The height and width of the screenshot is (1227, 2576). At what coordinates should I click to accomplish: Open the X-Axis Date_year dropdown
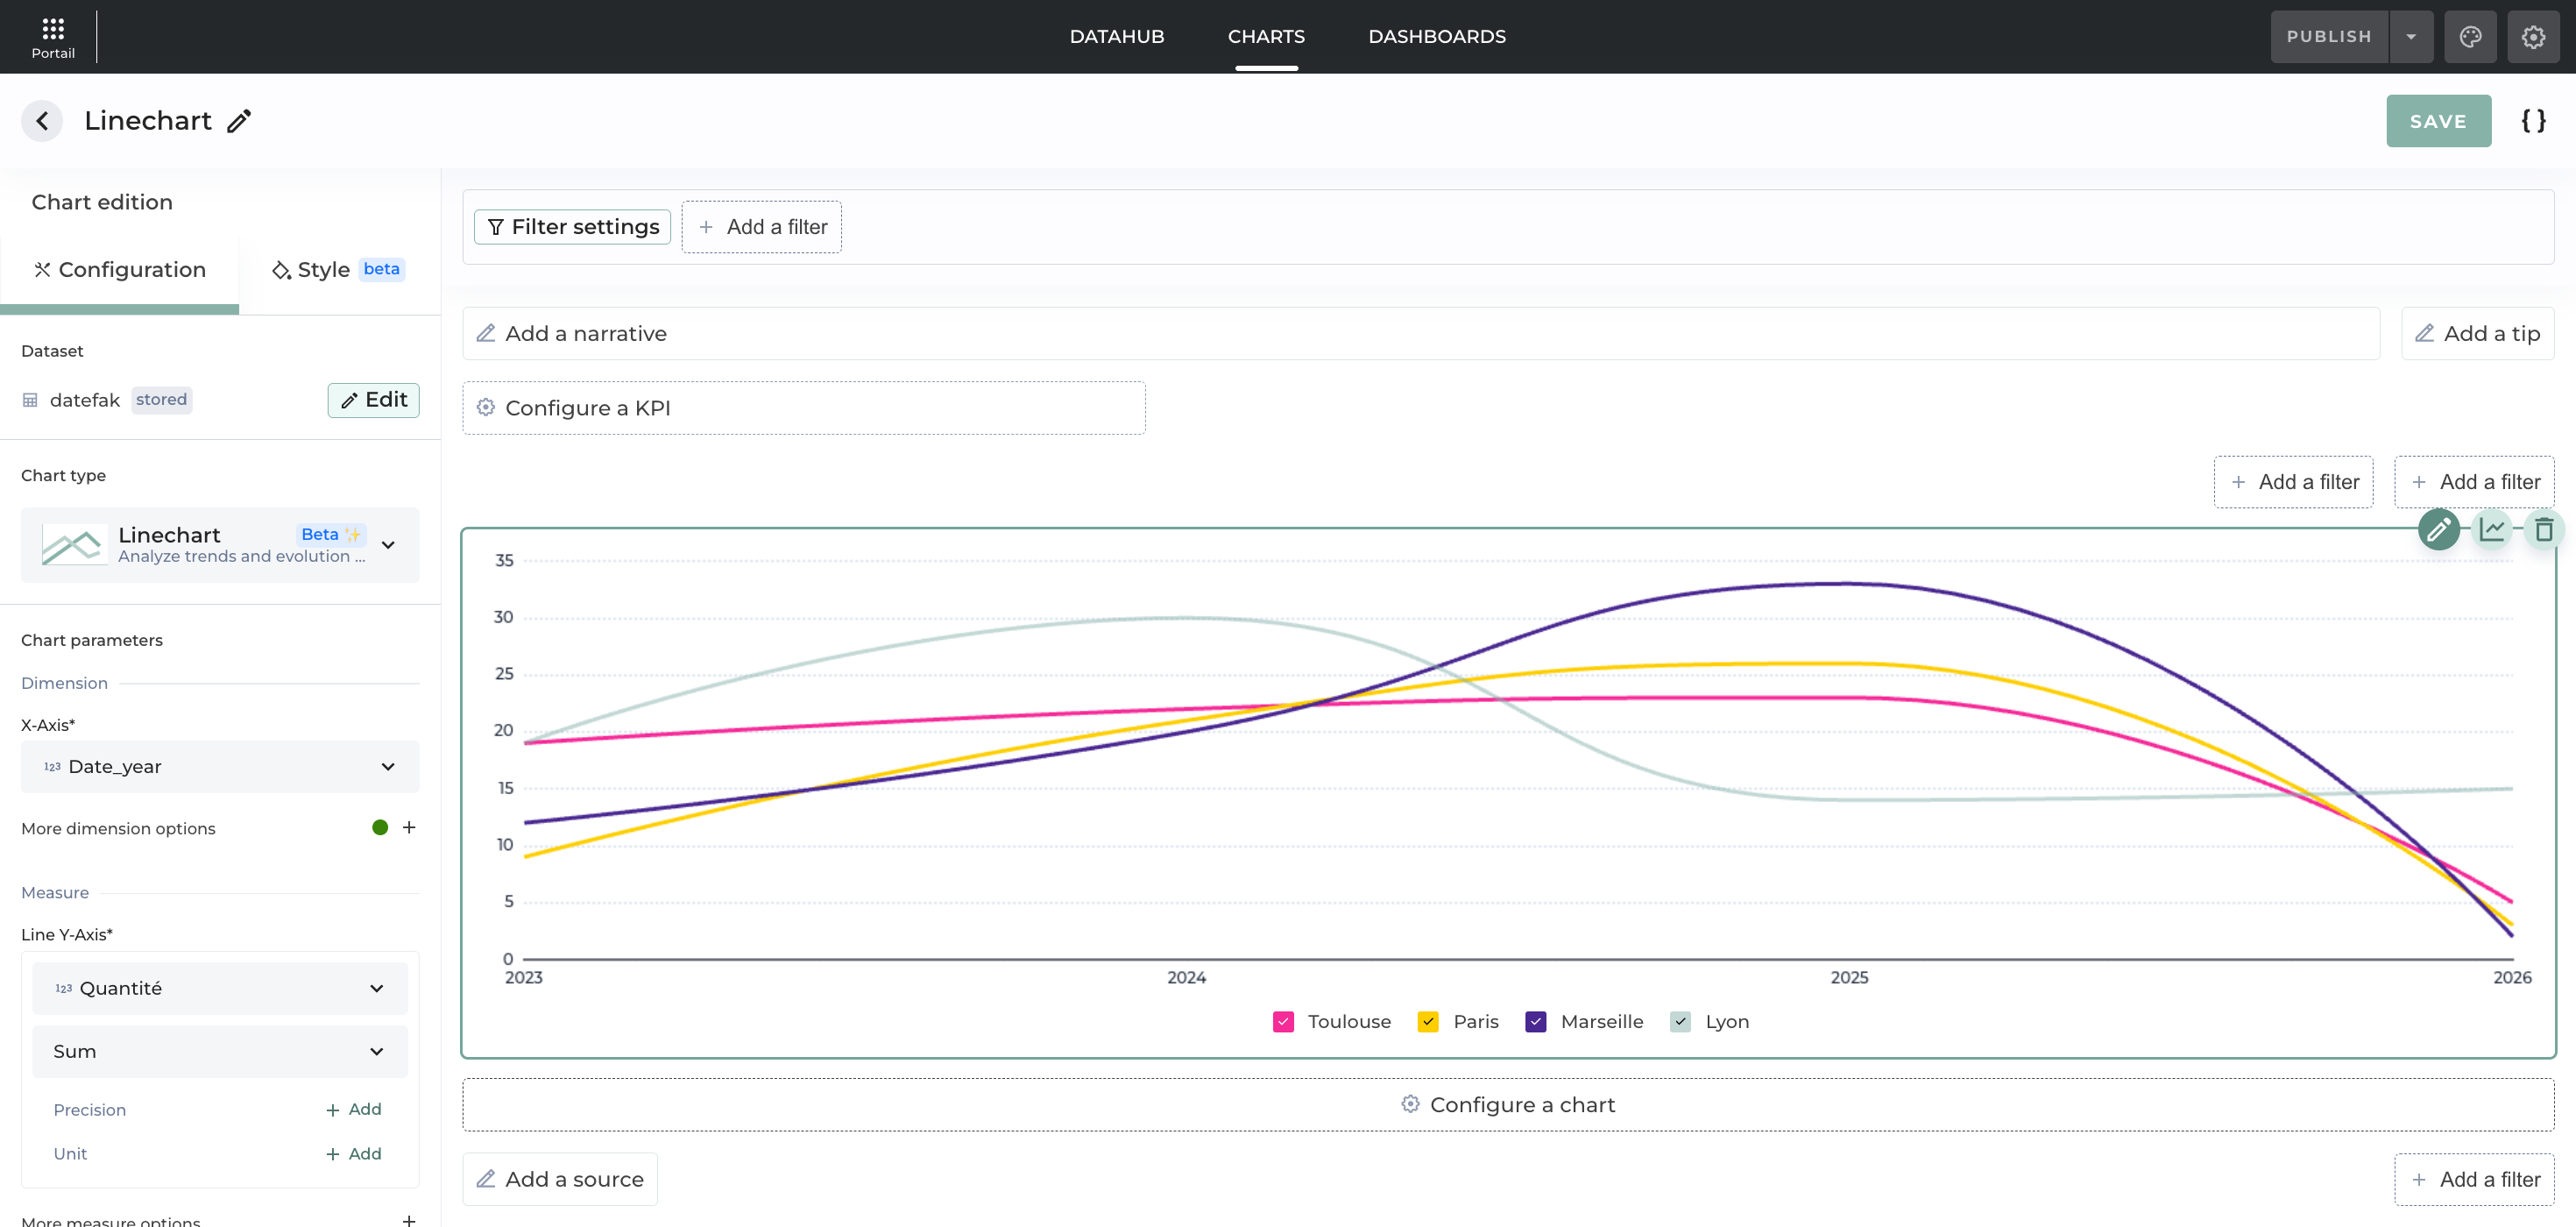point(220,766)
